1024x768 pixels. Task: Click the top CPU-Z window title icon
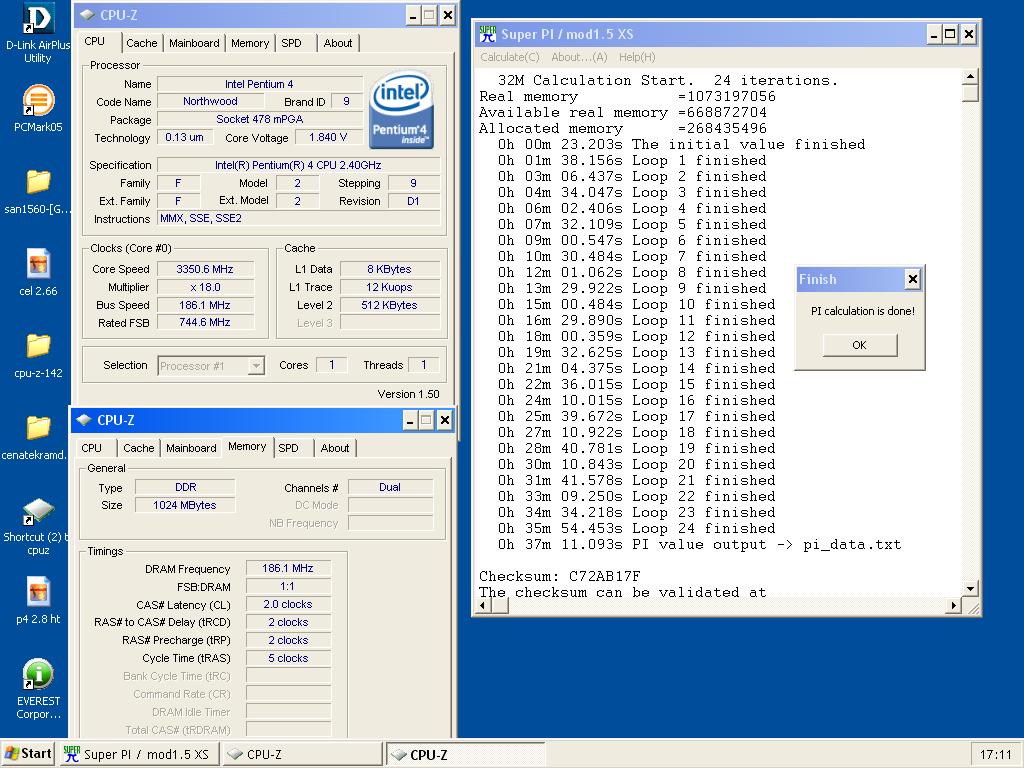(x=87, y=15)
